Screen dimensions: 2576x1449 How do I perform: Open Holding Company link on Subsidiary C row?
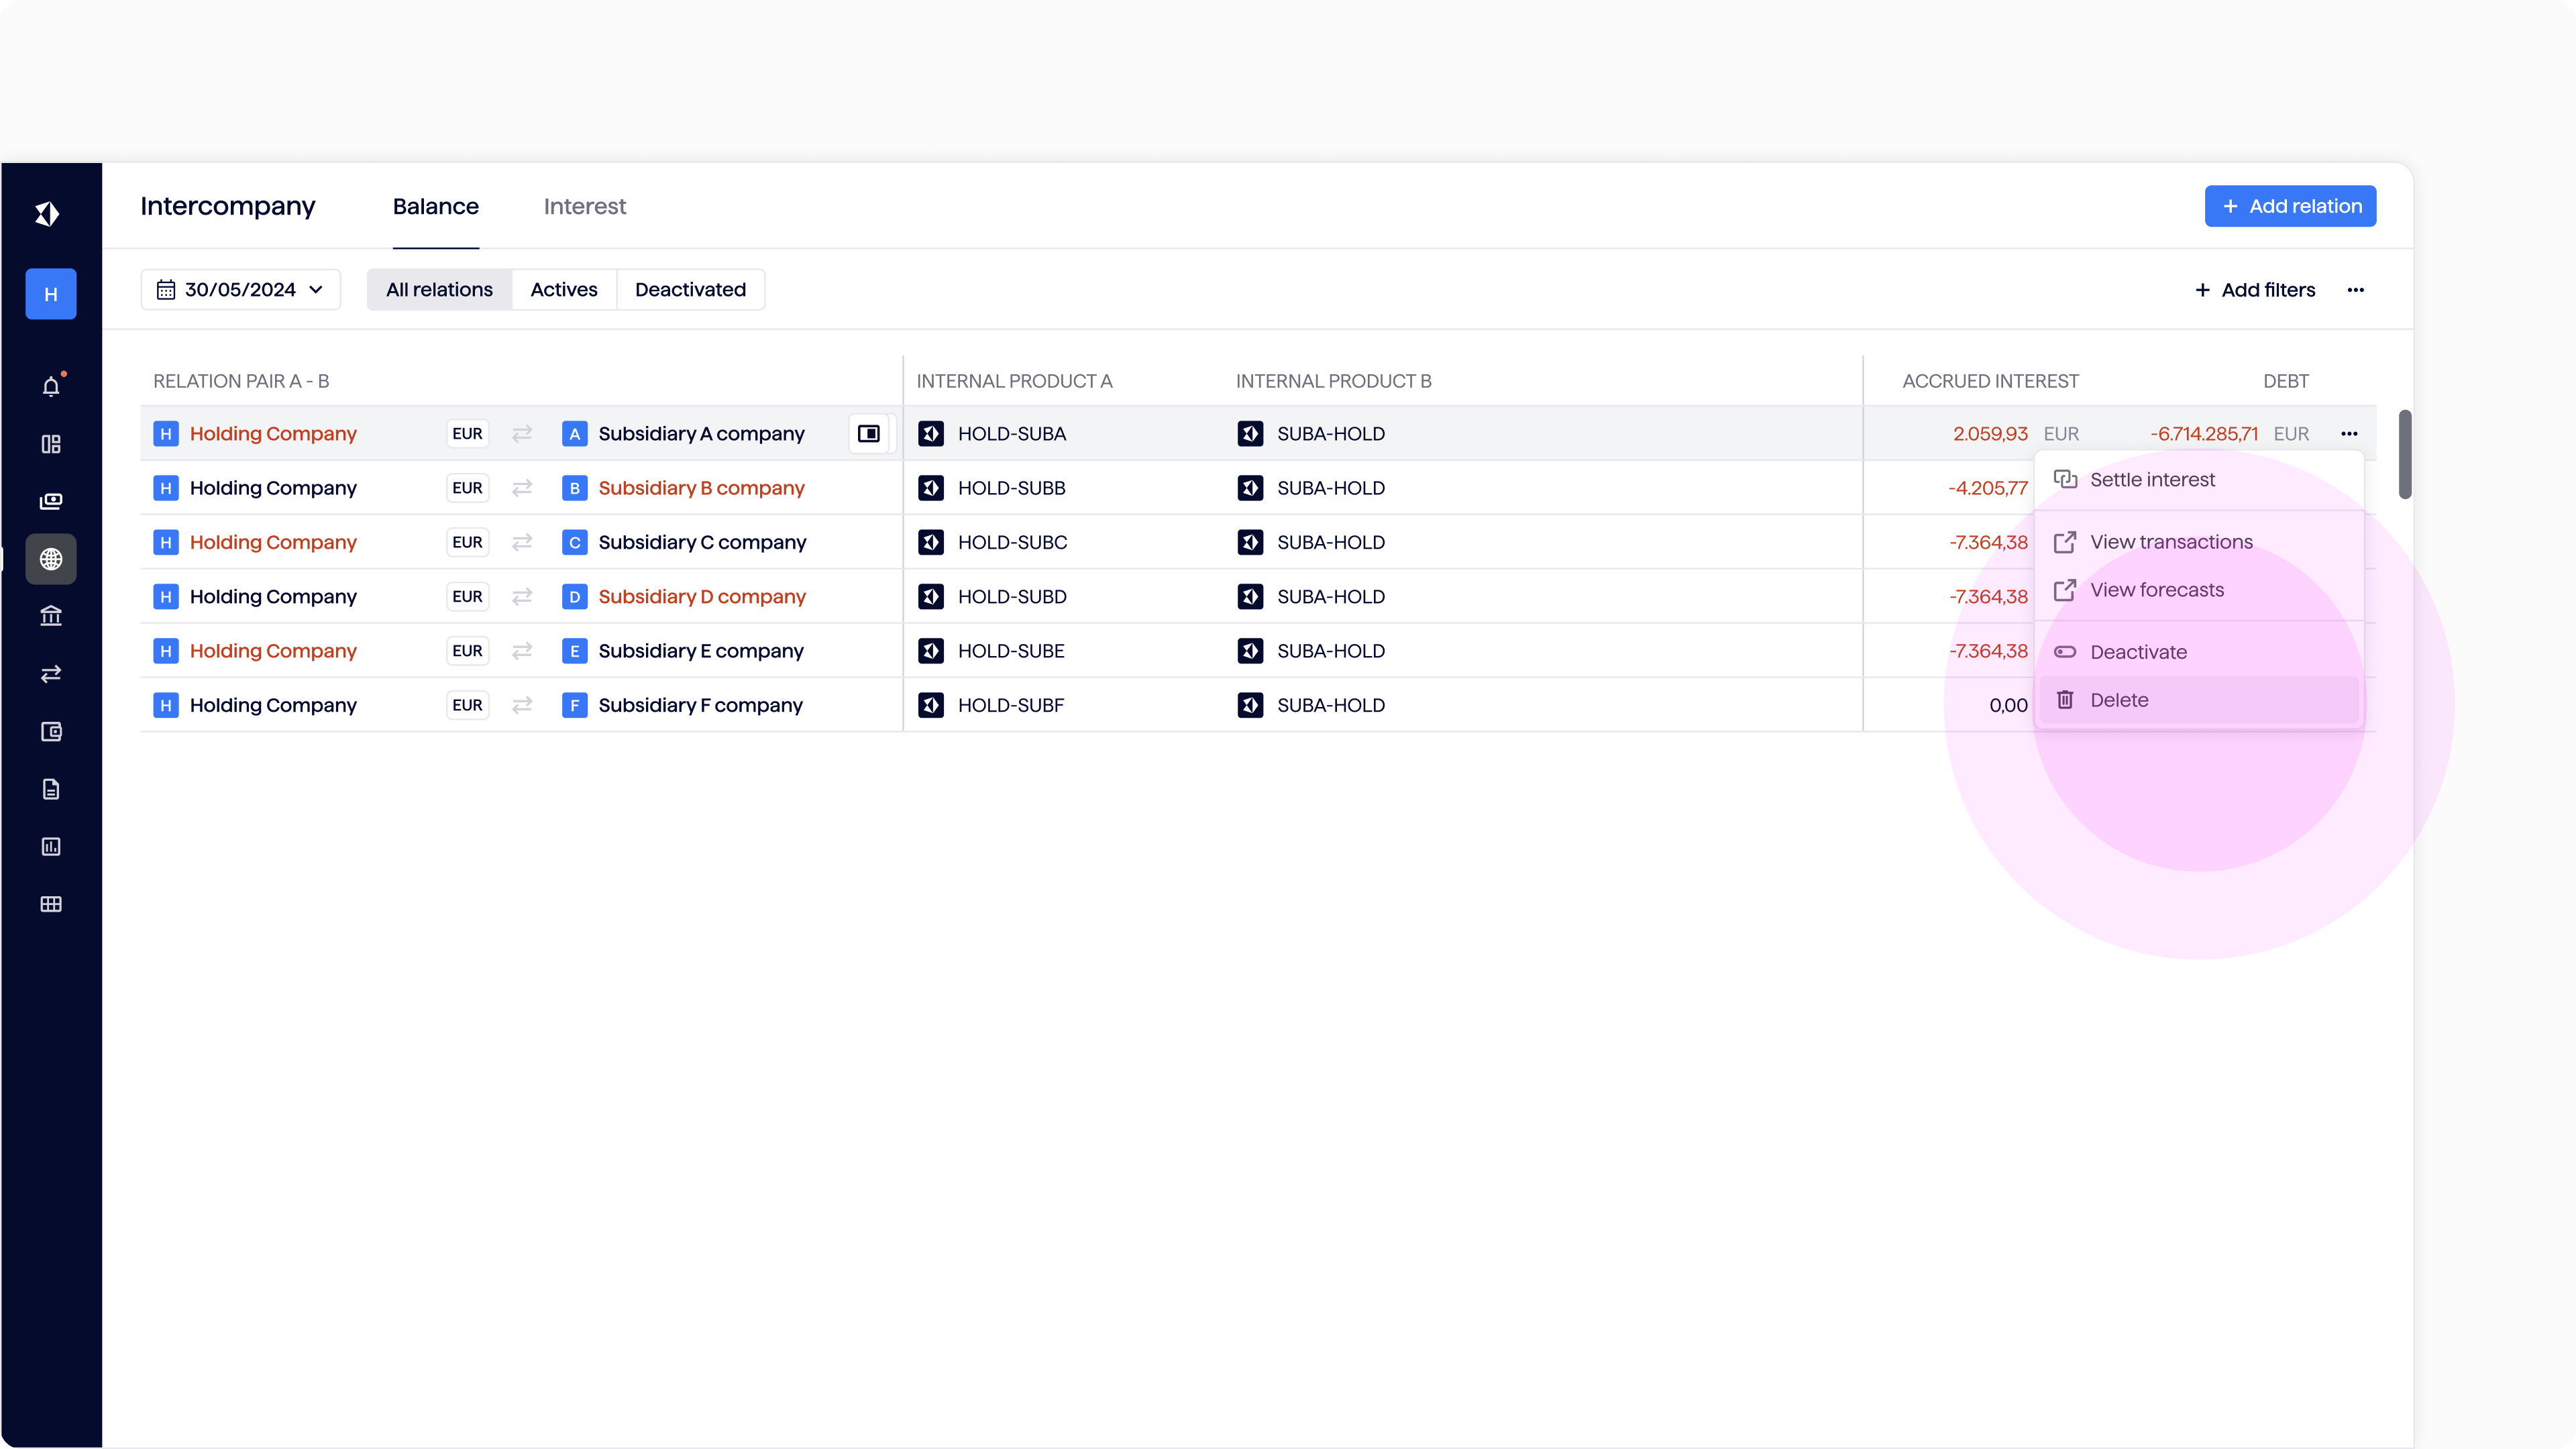point(273,542)
